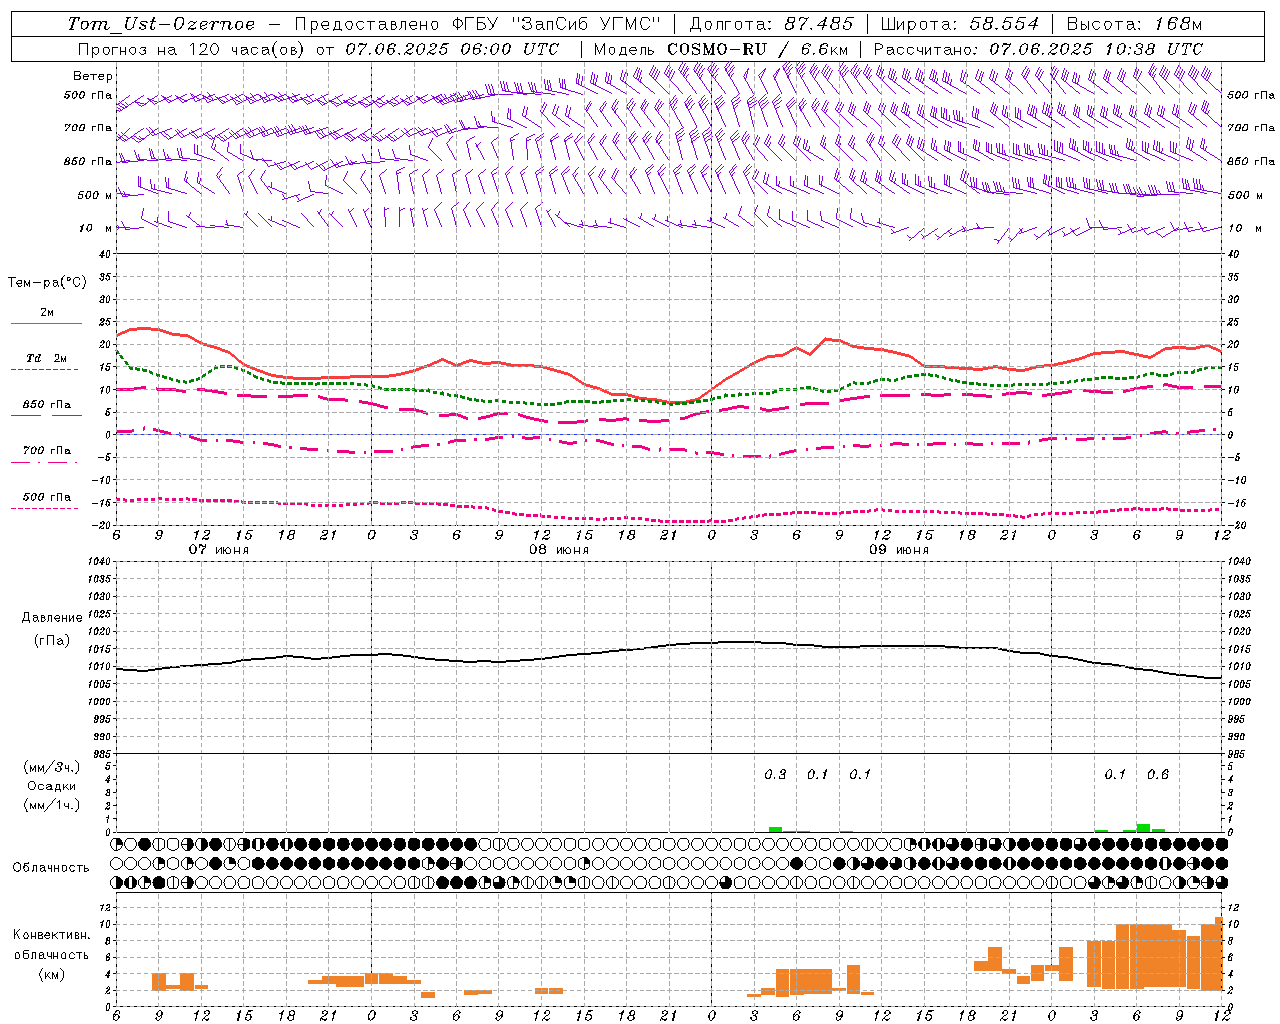Click the Ветер panel label
Viewport: 1280px width, 1024px height.
click(93, 76)
